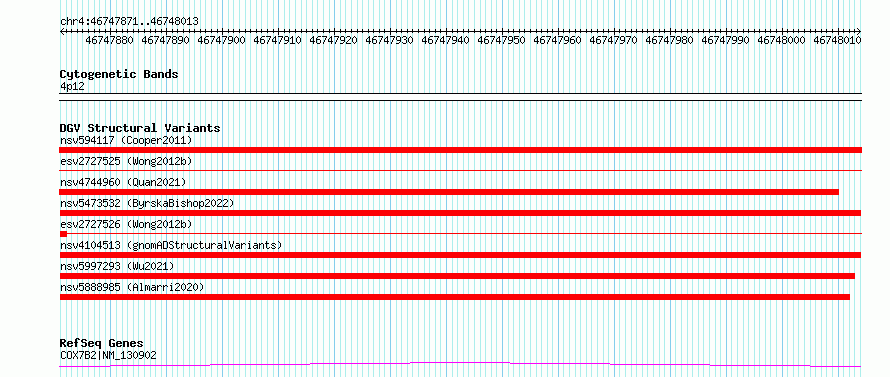
Task: Click the 4p12 cytogenetic band bar
Action: (x=460, y=97)
